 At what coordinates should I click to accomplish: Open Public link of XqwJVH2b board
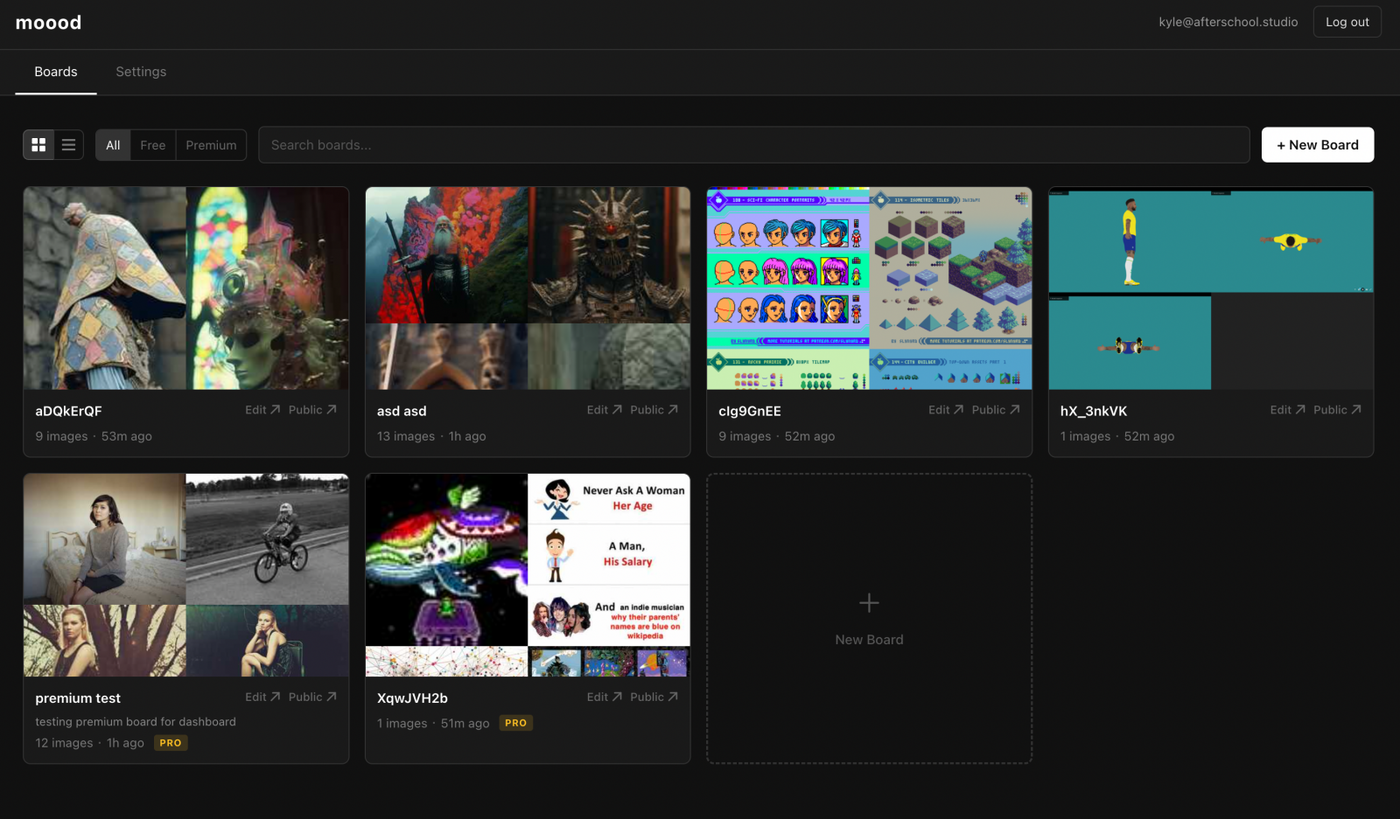[653, 697]
